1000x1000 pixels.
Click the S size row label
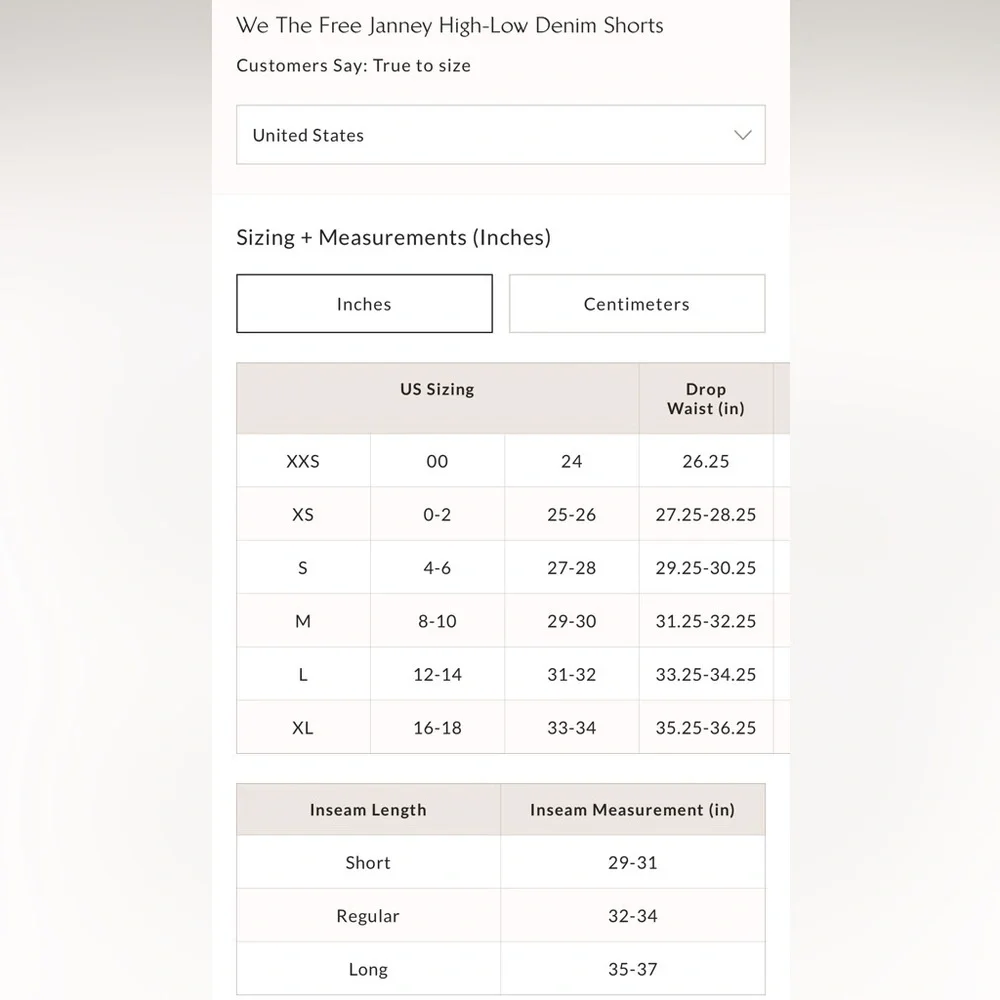[303, 568]
